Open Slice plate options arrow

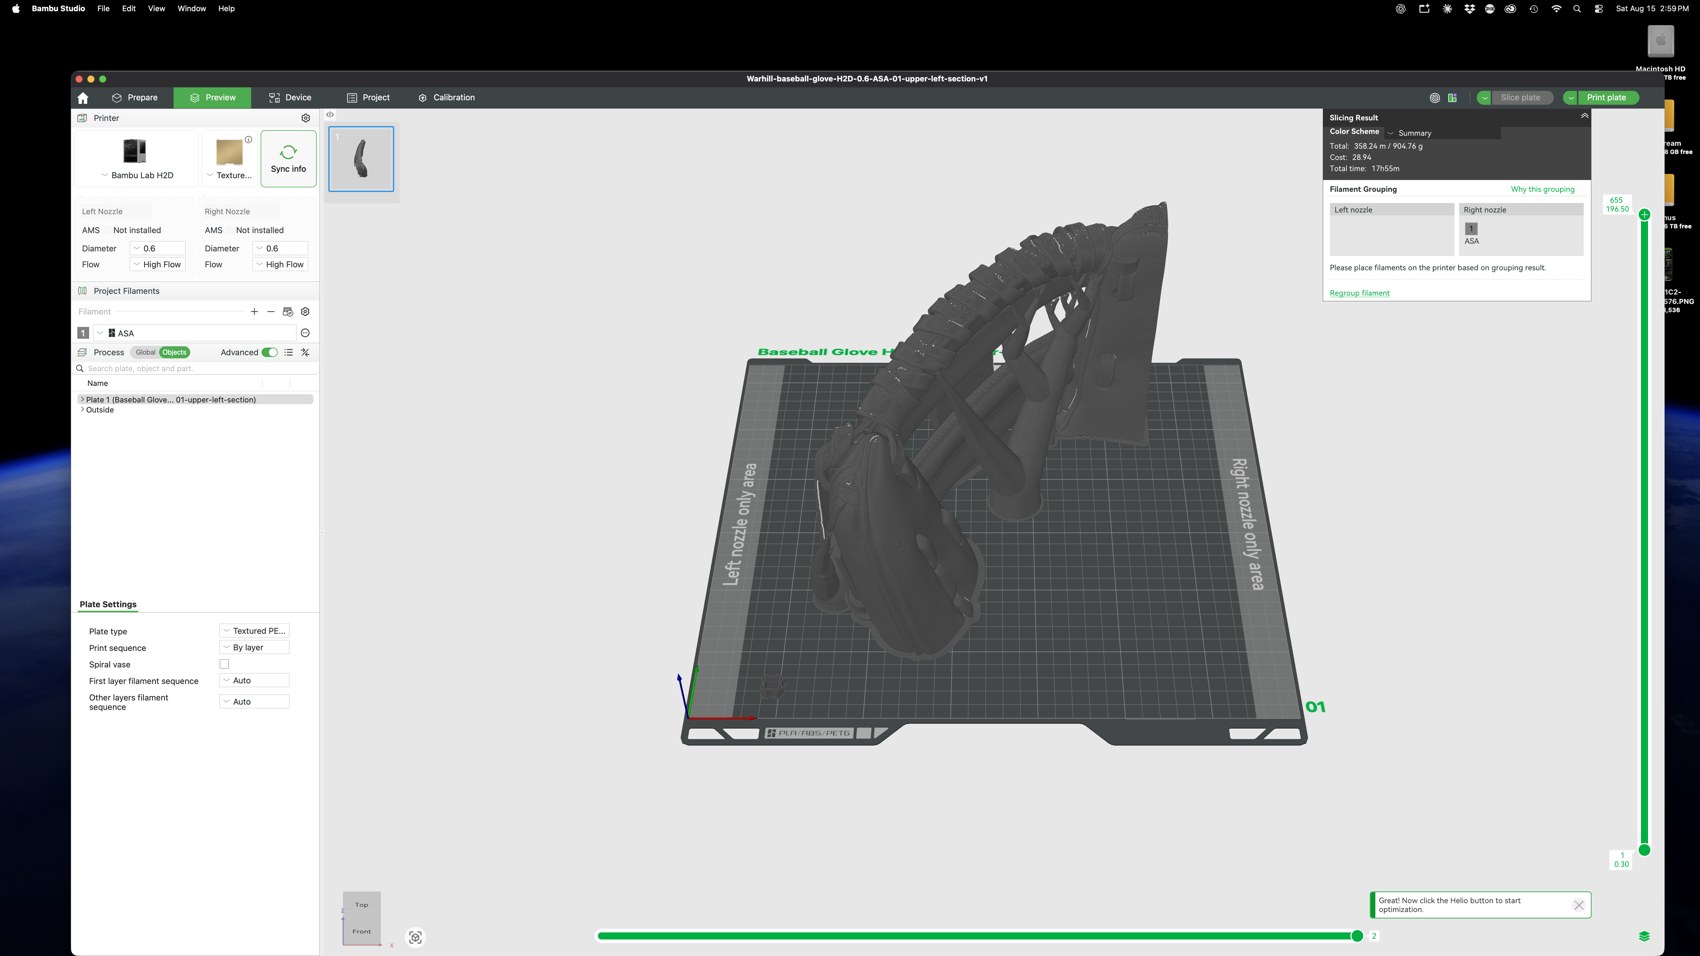1484,98
